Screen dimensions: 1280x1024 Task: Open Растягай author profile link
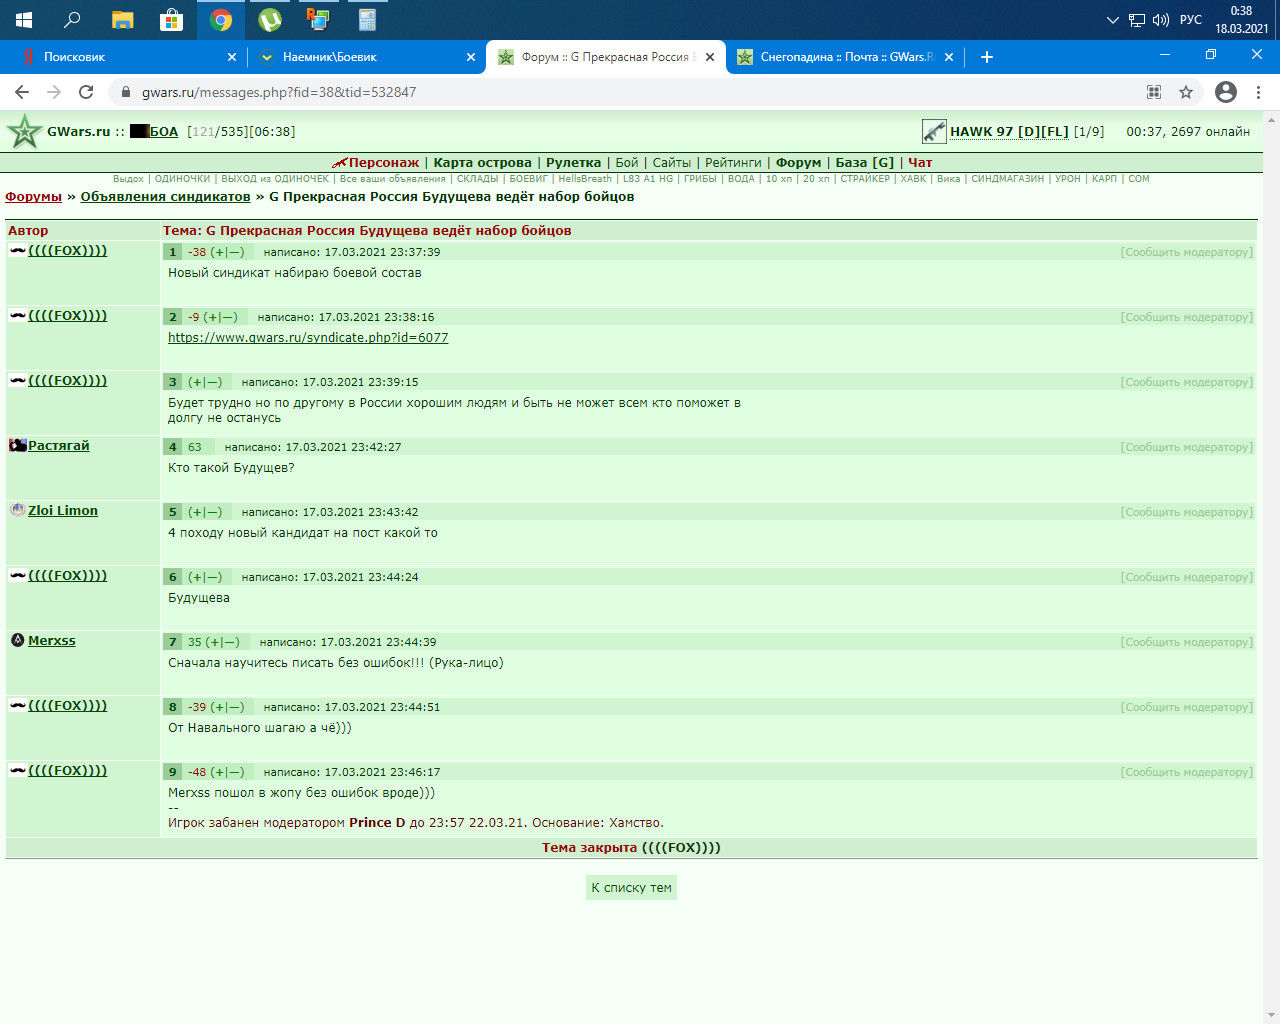point(59,446)
